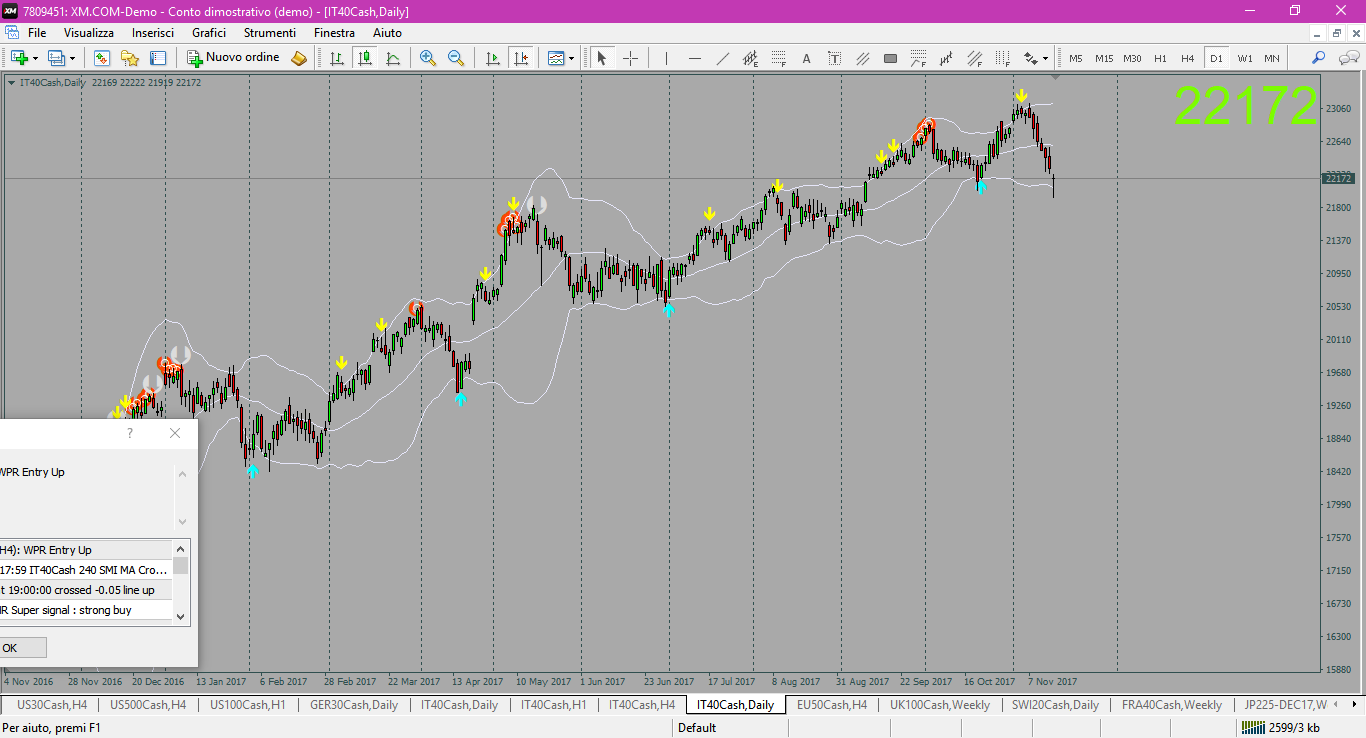The width and height of the screenshot is (1366, 738).
Task: Open the Navigator favorites star icon
Action: click(x=130, y=58)
